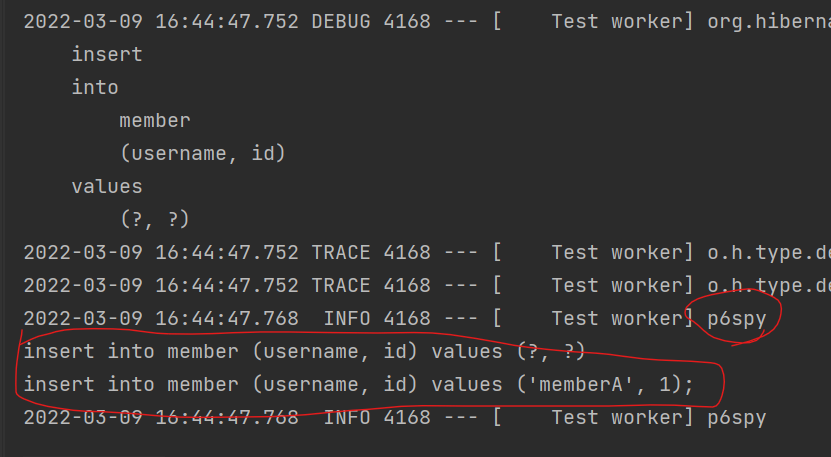Click the first INFO p6spy log line
Screen dimensions: 831x457
click(x=395, y=318)
